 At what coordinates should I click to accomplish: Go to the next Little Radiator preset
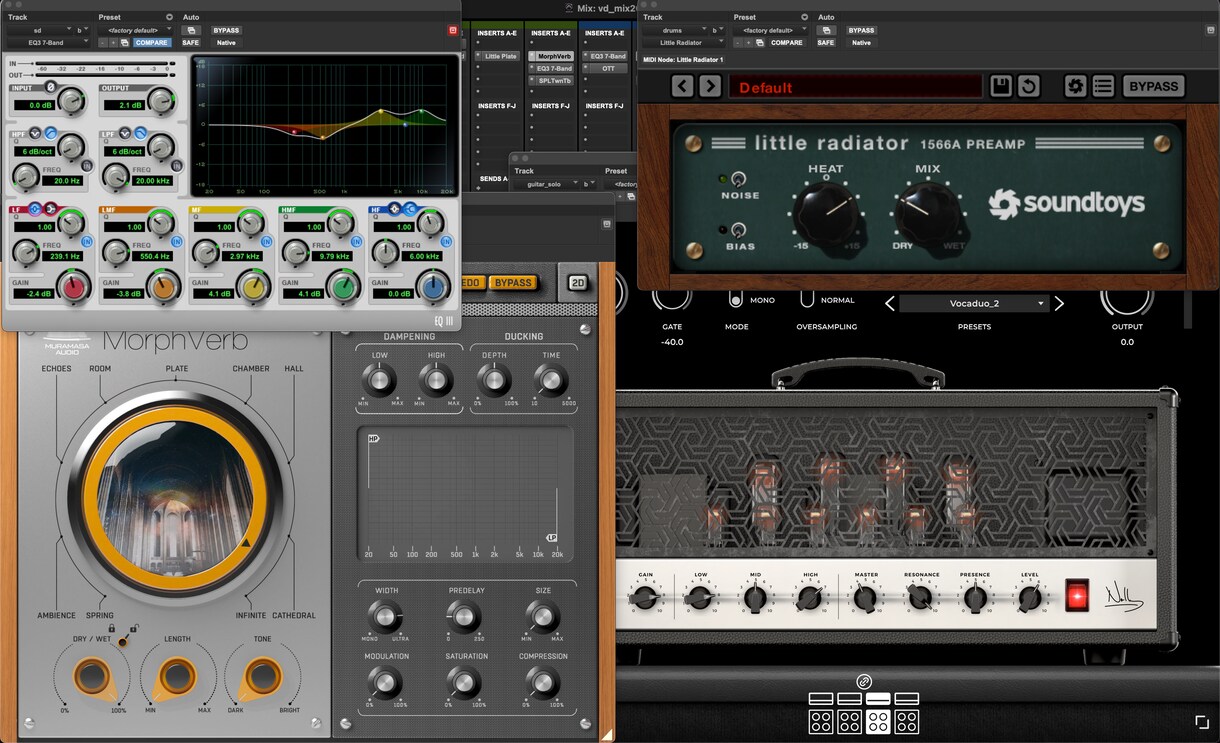coord(710,87)
